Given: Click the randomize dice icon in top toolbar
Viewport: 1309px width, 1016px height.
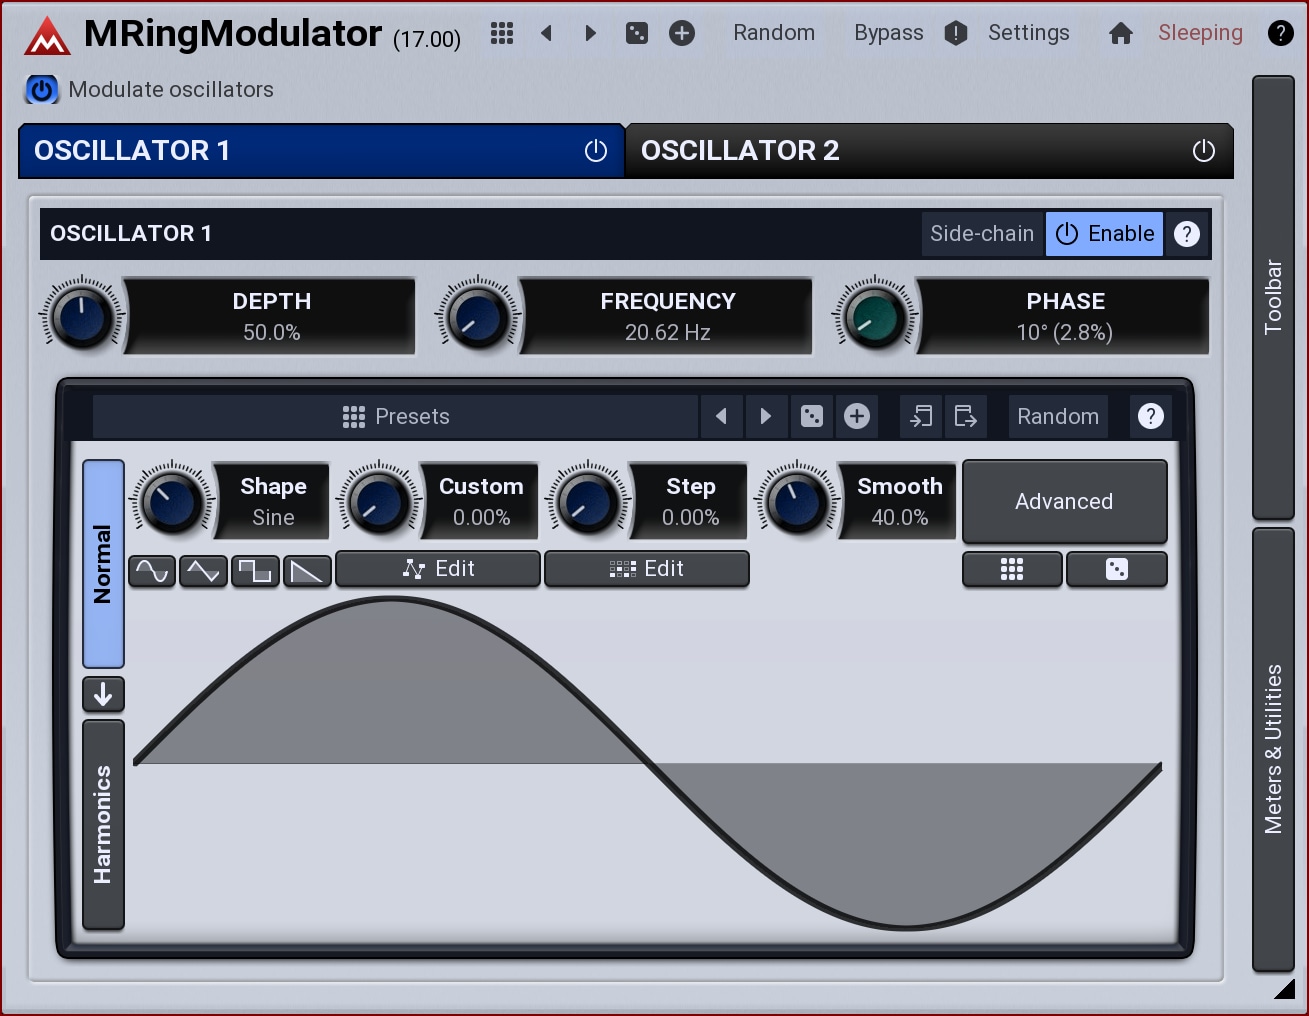Looking at the screenshot, I should [637, 34].
